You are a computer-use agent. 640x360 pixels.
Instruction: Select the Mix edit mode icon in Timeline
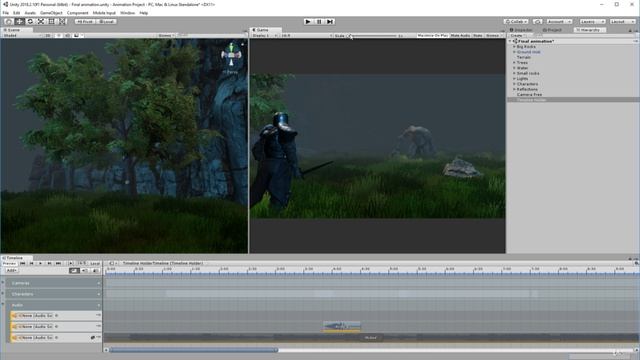tap(74, 271)
